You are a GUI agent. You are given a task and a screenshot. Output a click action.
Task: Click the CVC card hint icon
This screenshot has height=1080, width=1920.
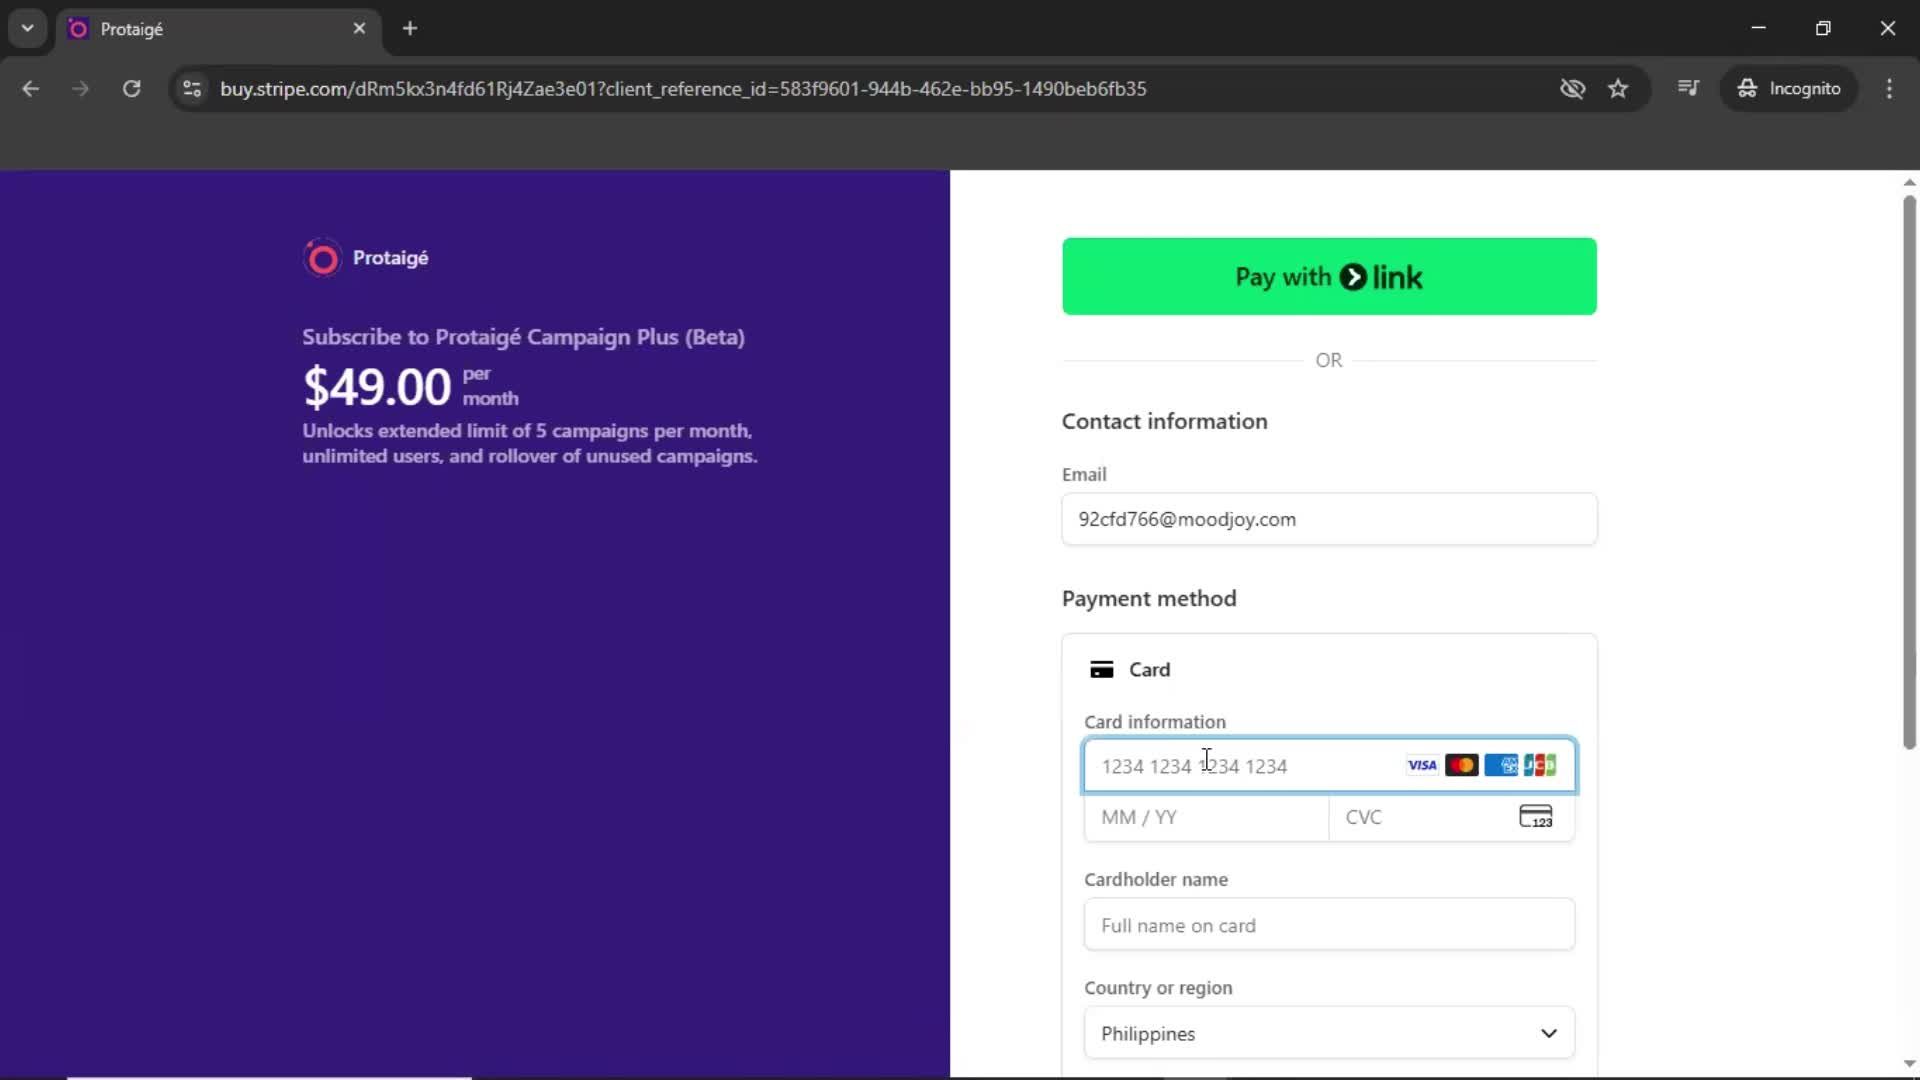pyautogui.click(x=1536, y=817)
